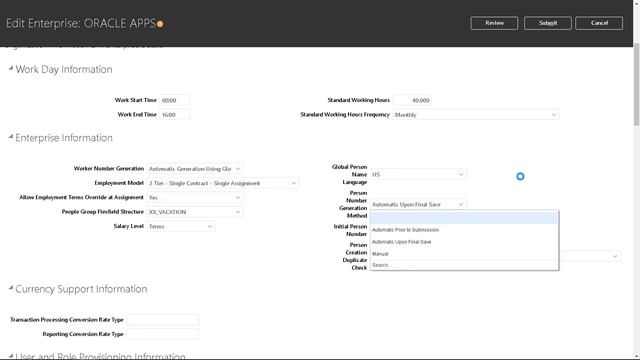Screen dimensions: 640x360
Task: Edit the Work Start Time field
Action: pos(174,100)
